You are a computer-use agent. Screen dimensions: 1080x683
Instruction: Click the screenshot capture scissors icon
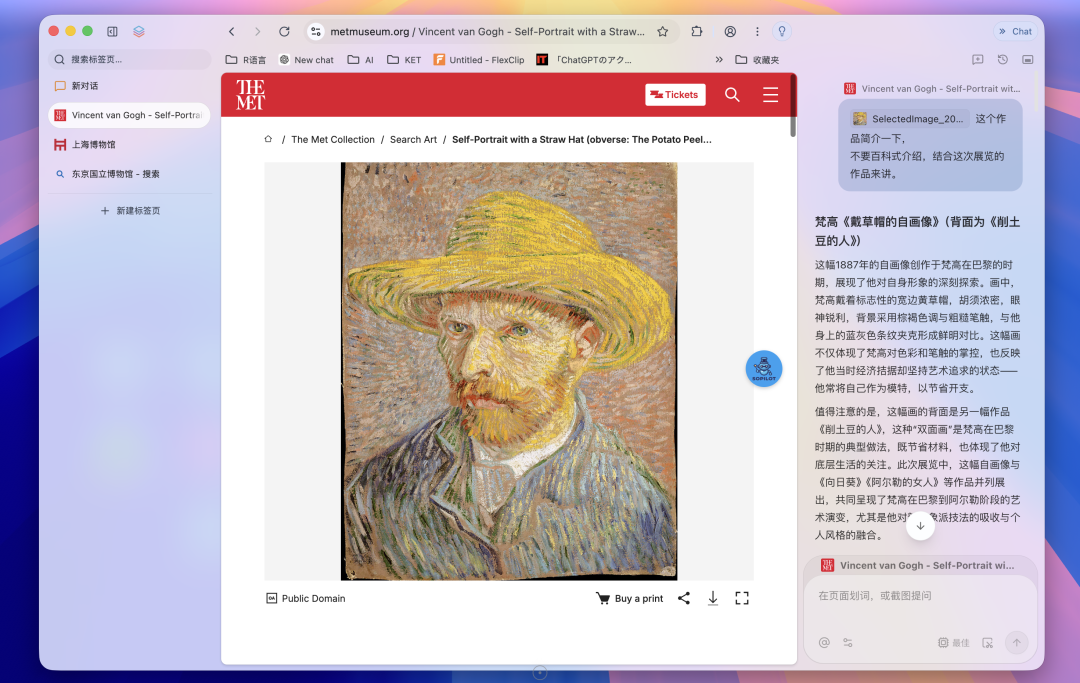tap(988, 642)
